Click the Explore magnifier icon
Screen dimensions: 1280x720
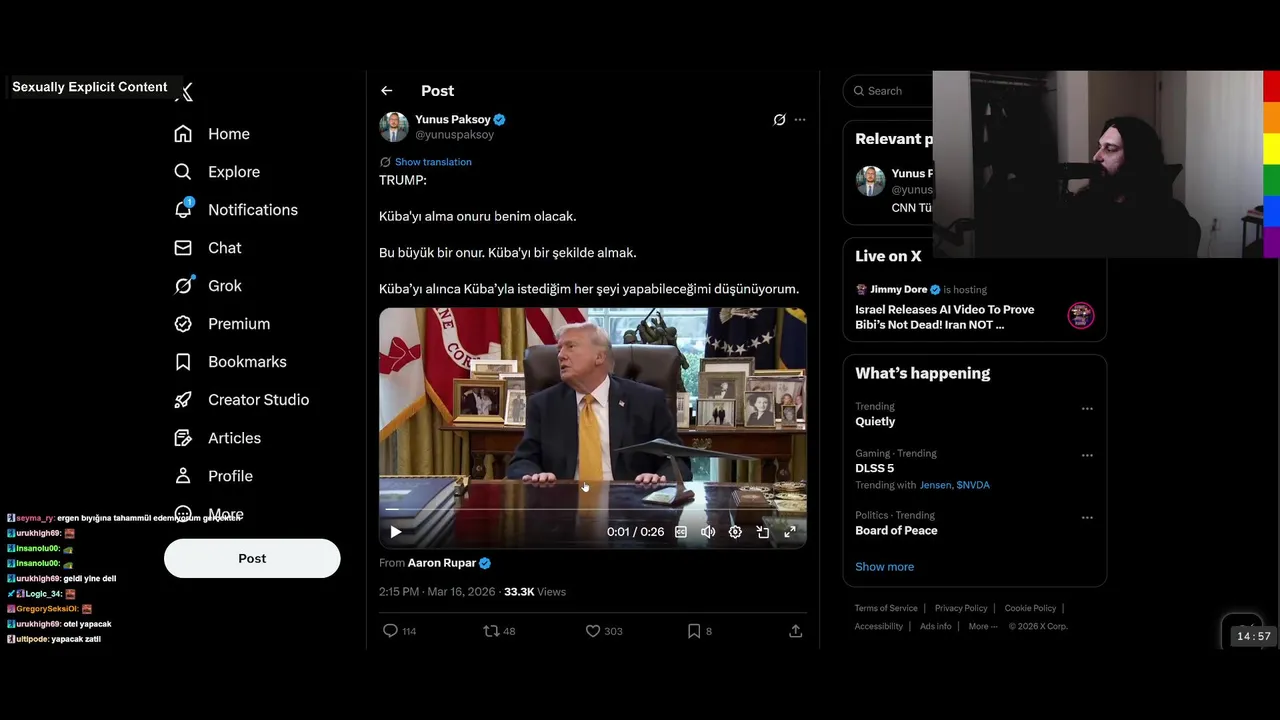pyautogui.click(x=183, y=172)
